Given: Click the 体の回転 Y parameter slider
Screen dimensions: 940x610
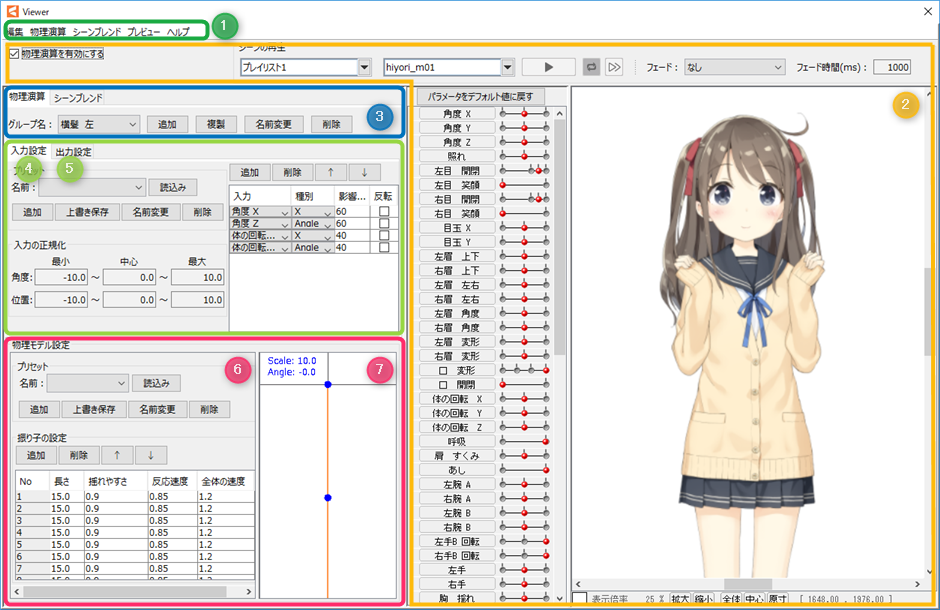Looking at the screenshot, I should pos(525,413).
